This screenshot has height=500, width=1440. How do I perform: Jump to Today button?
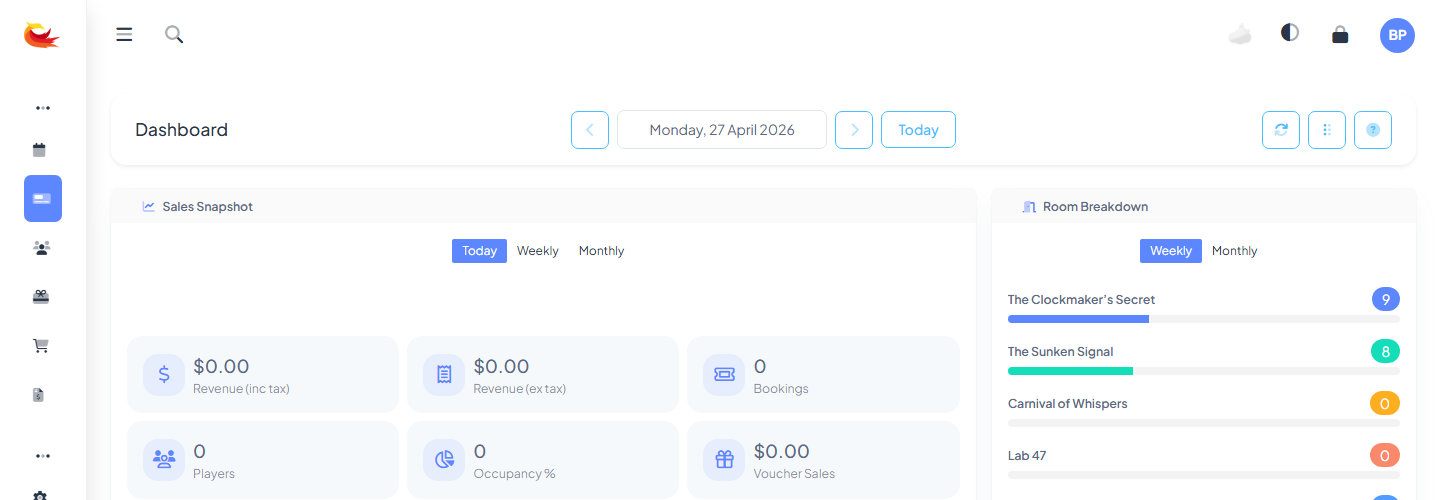tap(918, 130)
